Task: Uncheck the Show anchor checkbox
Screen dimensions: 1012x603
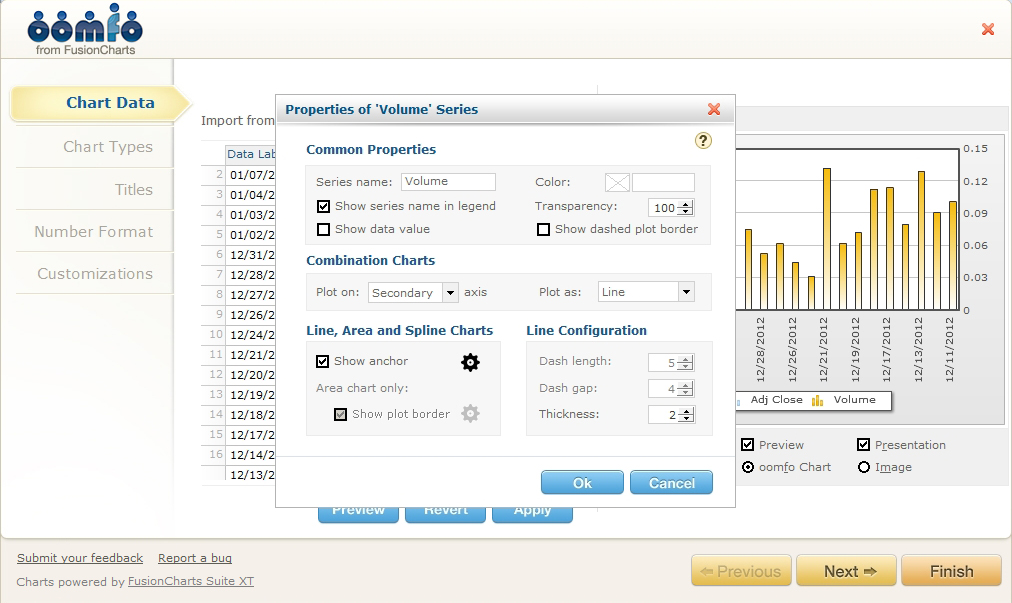Action: pyautogui.click(x=323, y=361)
